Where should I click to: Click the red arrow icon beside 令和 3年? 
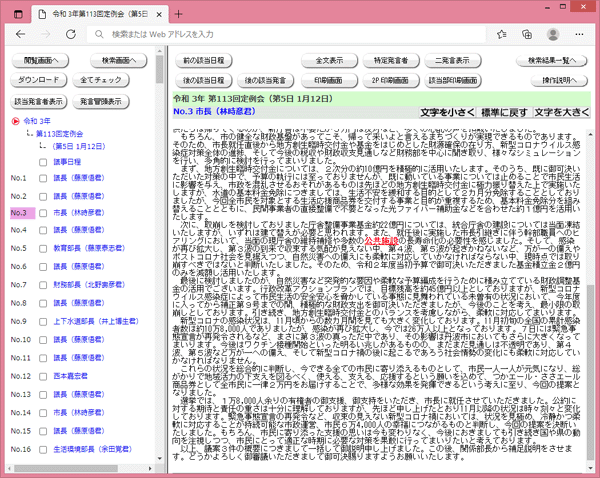(15, 121)
